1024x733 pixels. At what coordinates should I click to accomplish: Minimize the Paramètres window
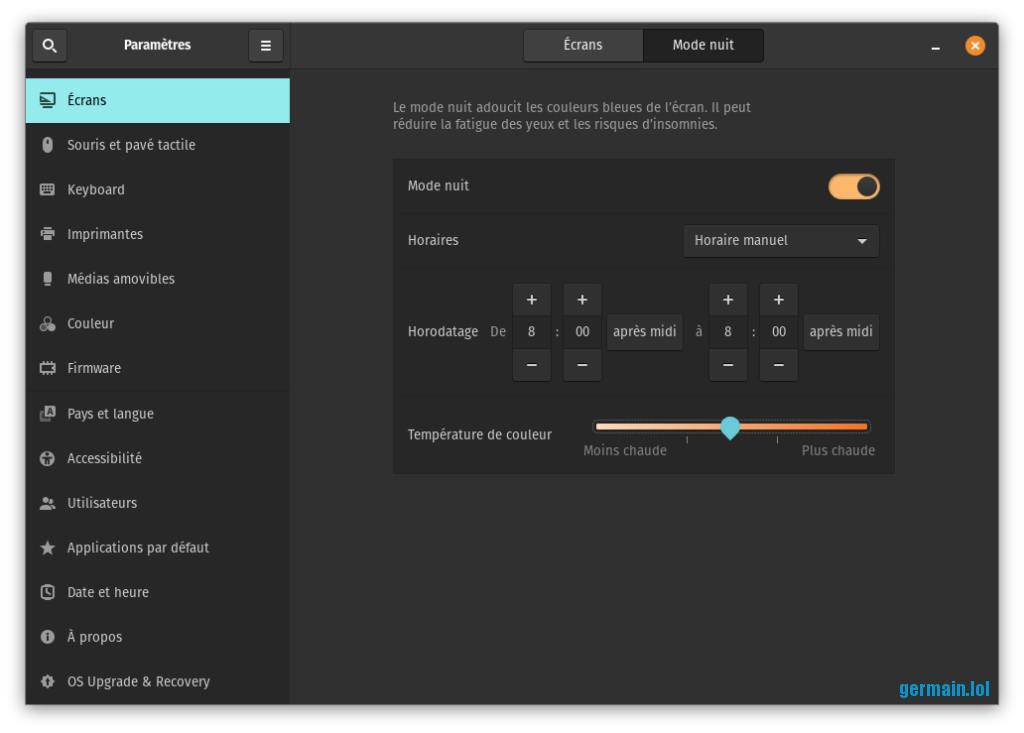pos(936,46)
